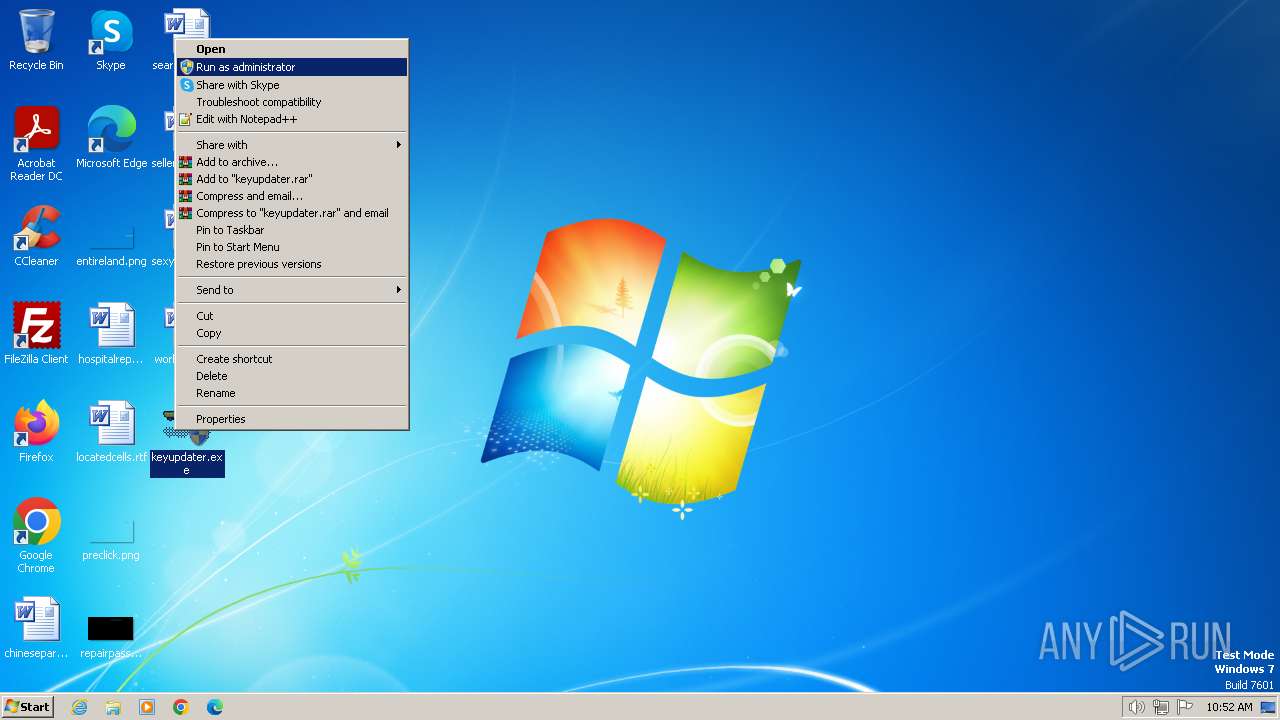Click the taskbar clock showing 10:52 AM
Viewport: 1280px width, 720px height.
pyautogui.click(x=1229, y=707)
